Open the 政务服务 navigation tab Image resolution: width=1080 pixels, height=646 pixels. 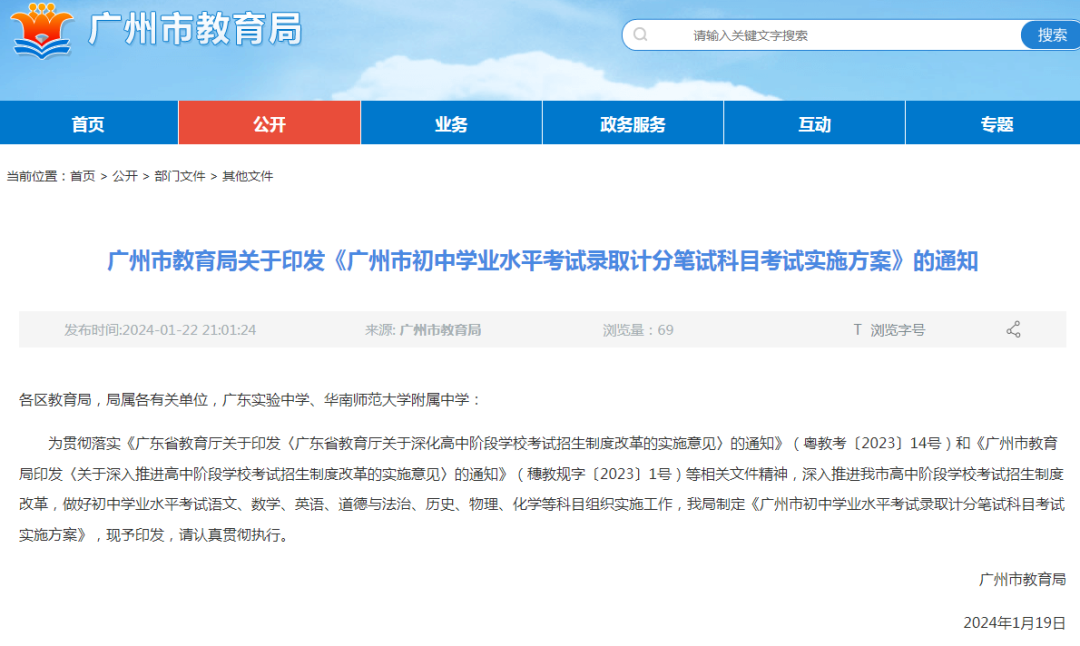[x=632, y=124]
